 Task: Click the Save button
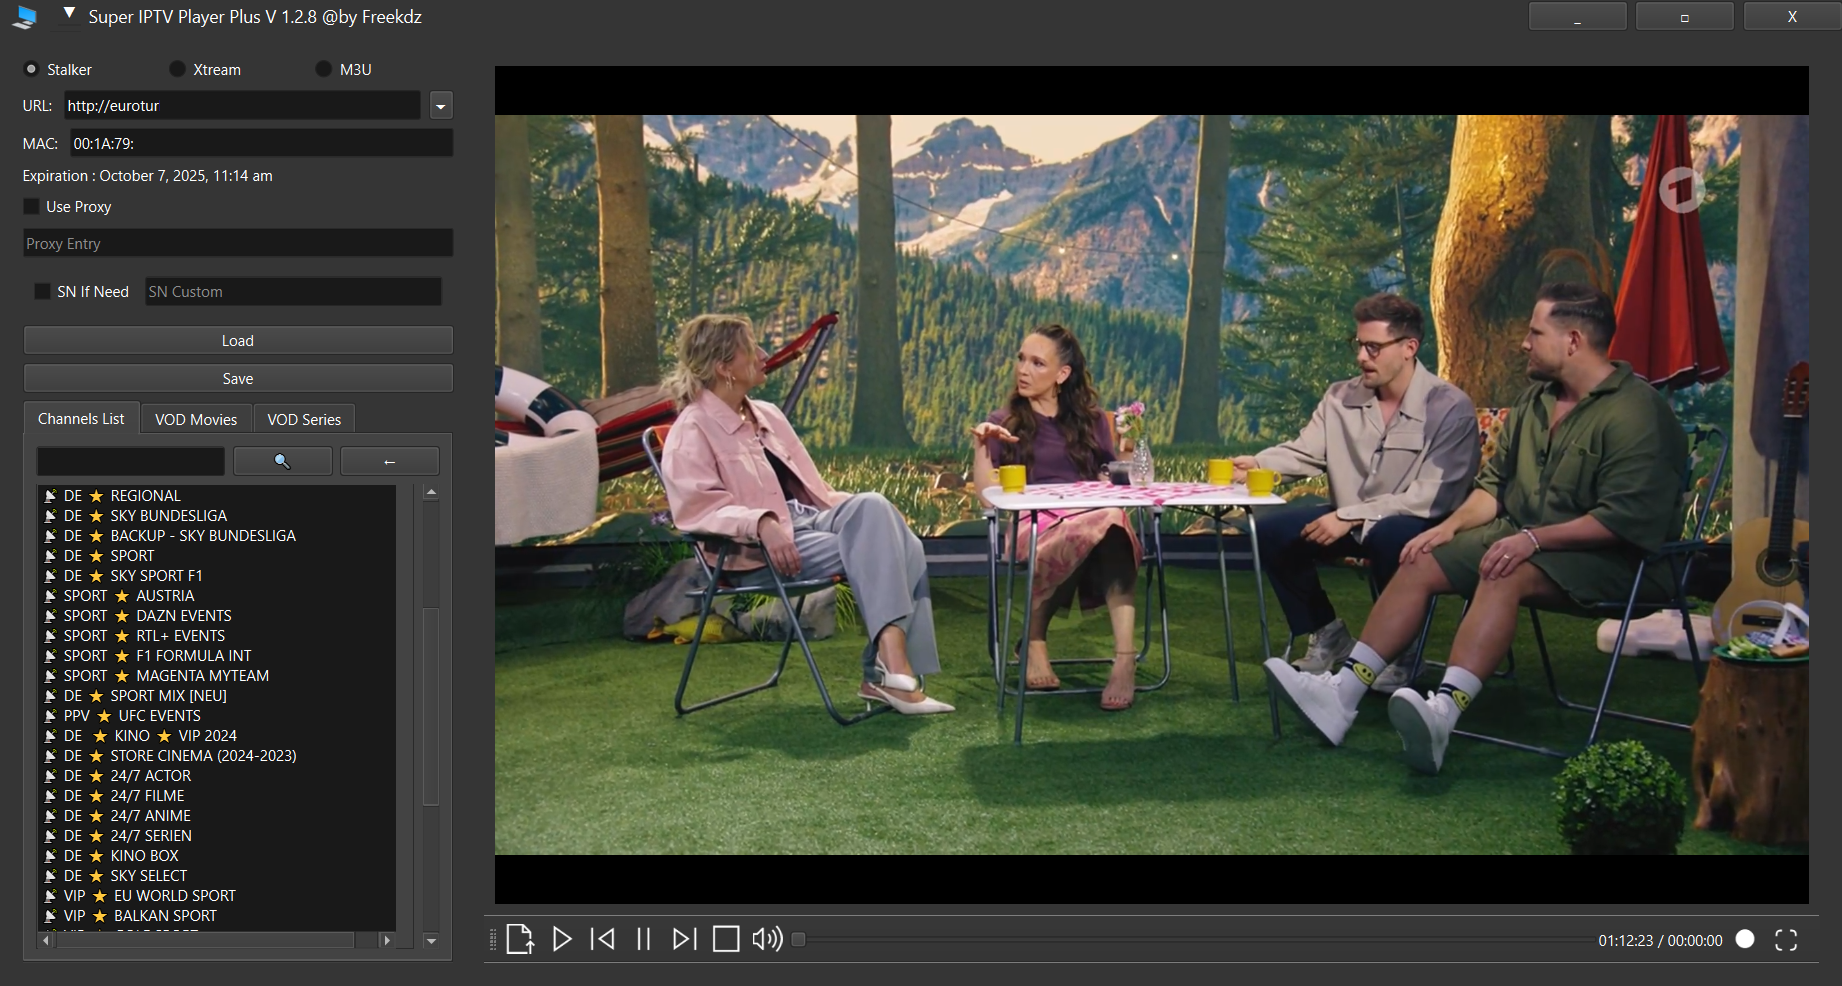pos(238,378)
